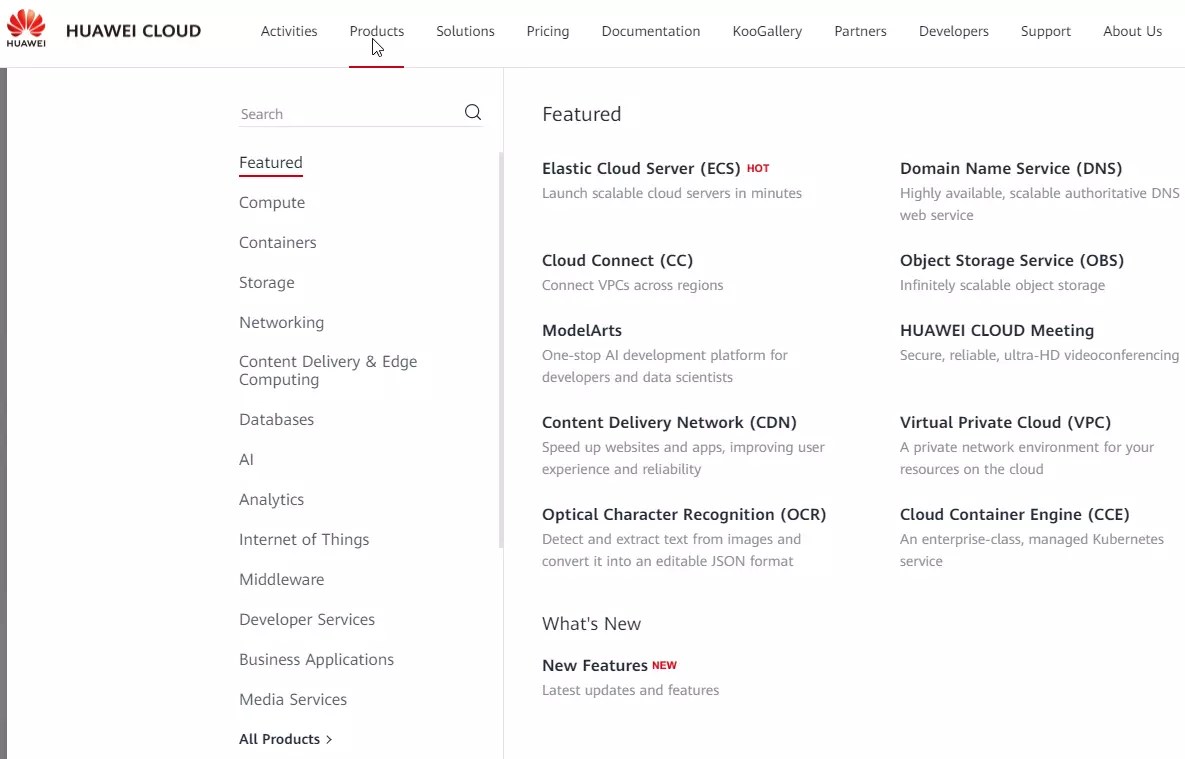The image size is (1185, 759).
Task: Open the AI product category
Action: point(246,459)
